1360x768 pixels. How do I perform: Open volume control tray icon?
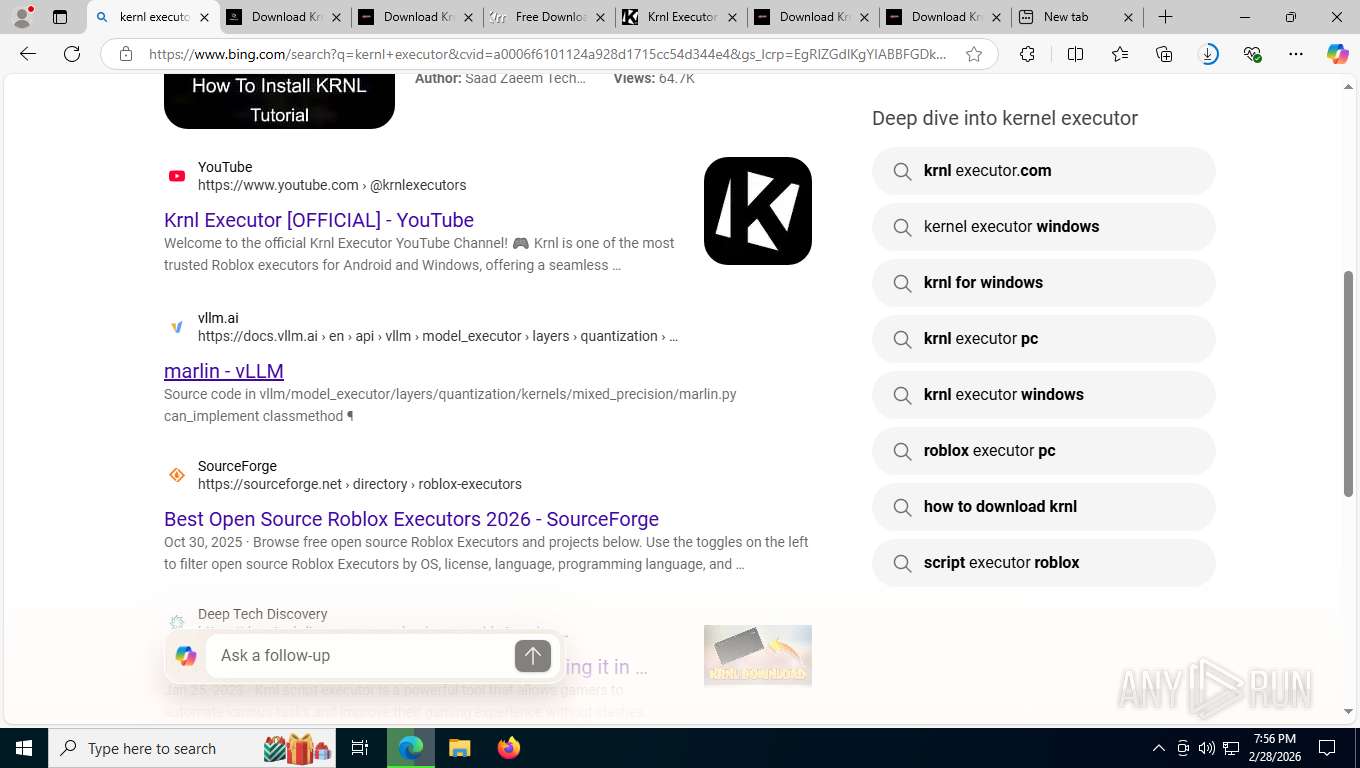tap(1207, 748)
